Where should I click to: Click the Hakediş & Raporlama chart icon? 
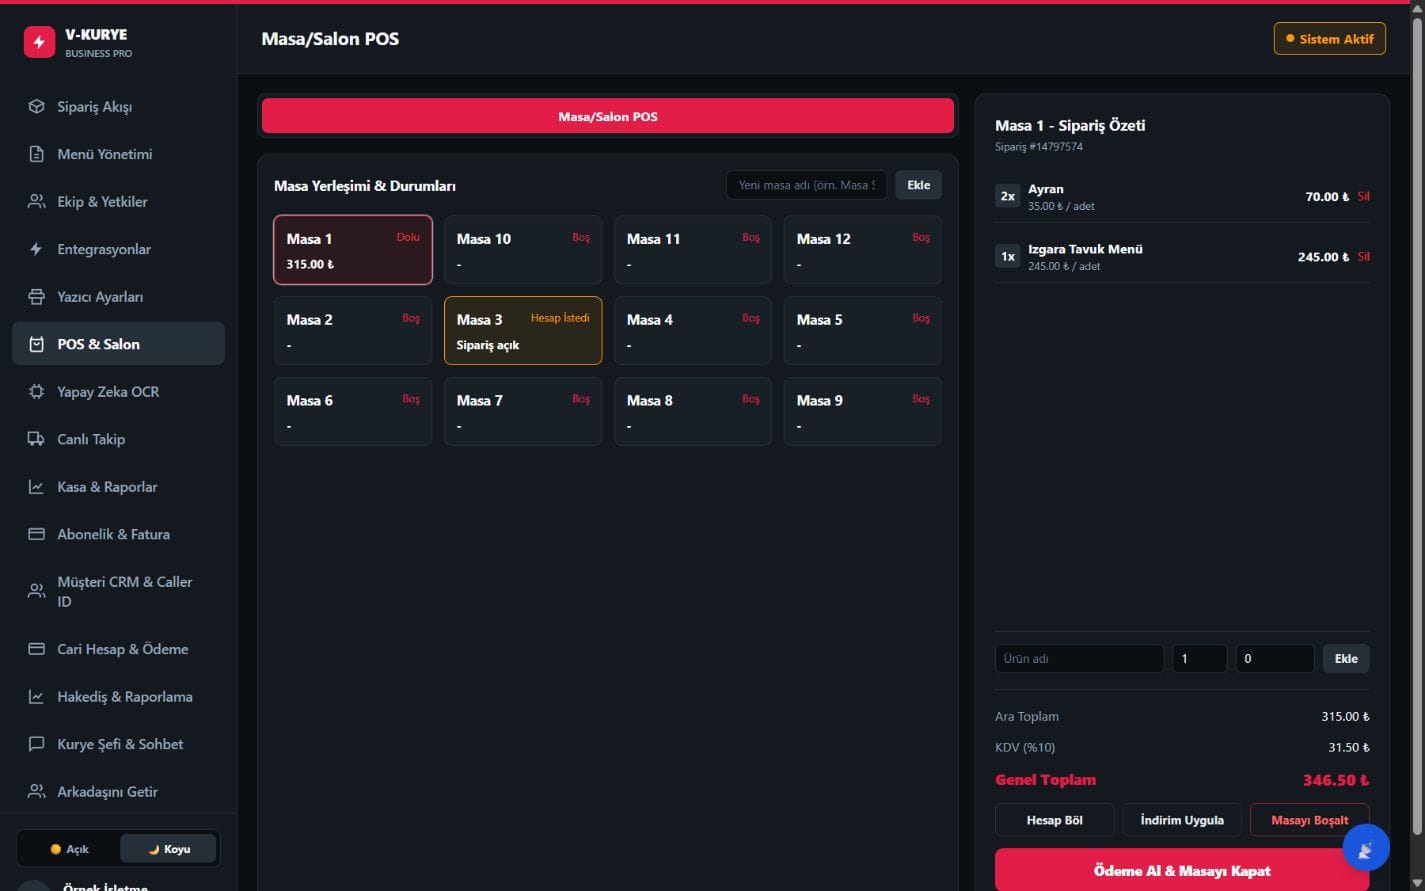pos(36,697)
